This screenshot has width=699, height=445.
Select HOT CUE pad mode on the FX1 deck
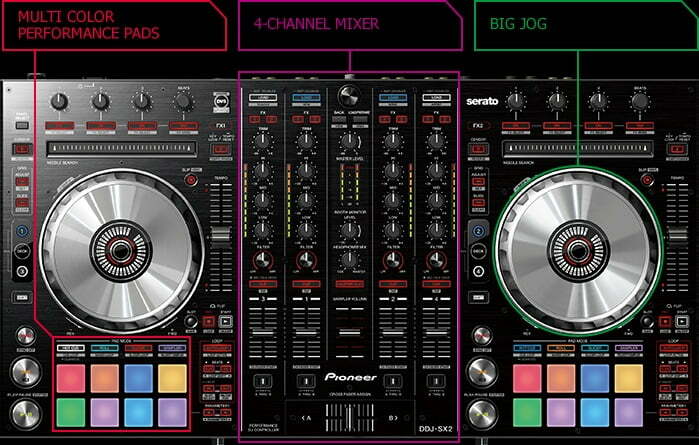71,348
